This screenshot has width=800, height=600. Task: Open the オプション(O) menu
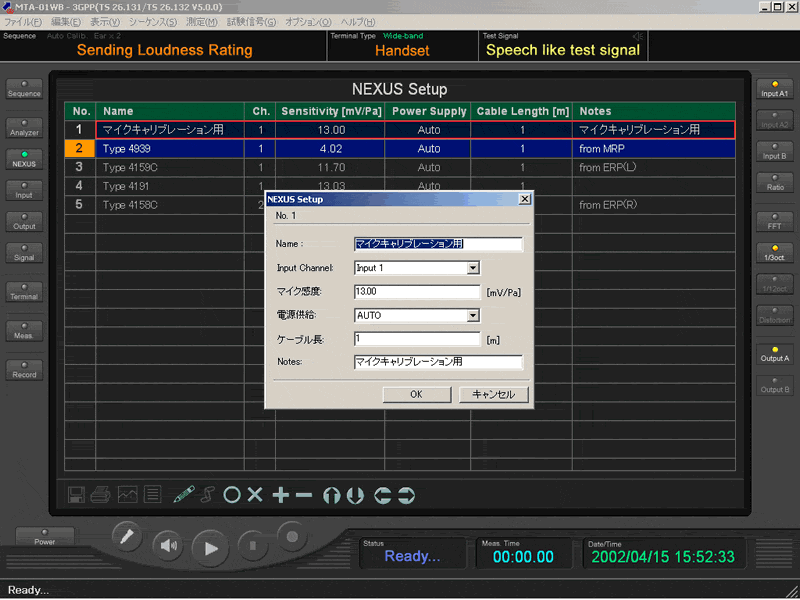308,22
